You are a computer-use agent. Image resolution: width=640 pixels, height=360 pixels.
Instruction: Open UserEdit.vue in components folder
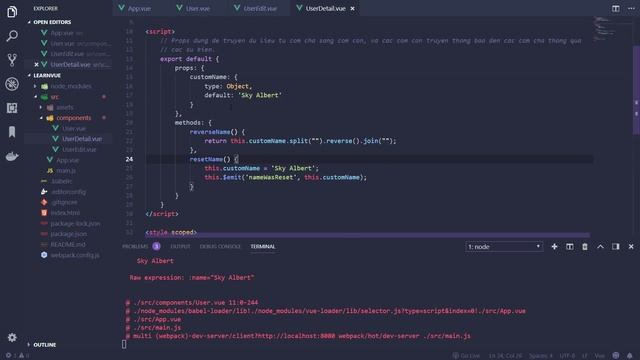[79, 149]
